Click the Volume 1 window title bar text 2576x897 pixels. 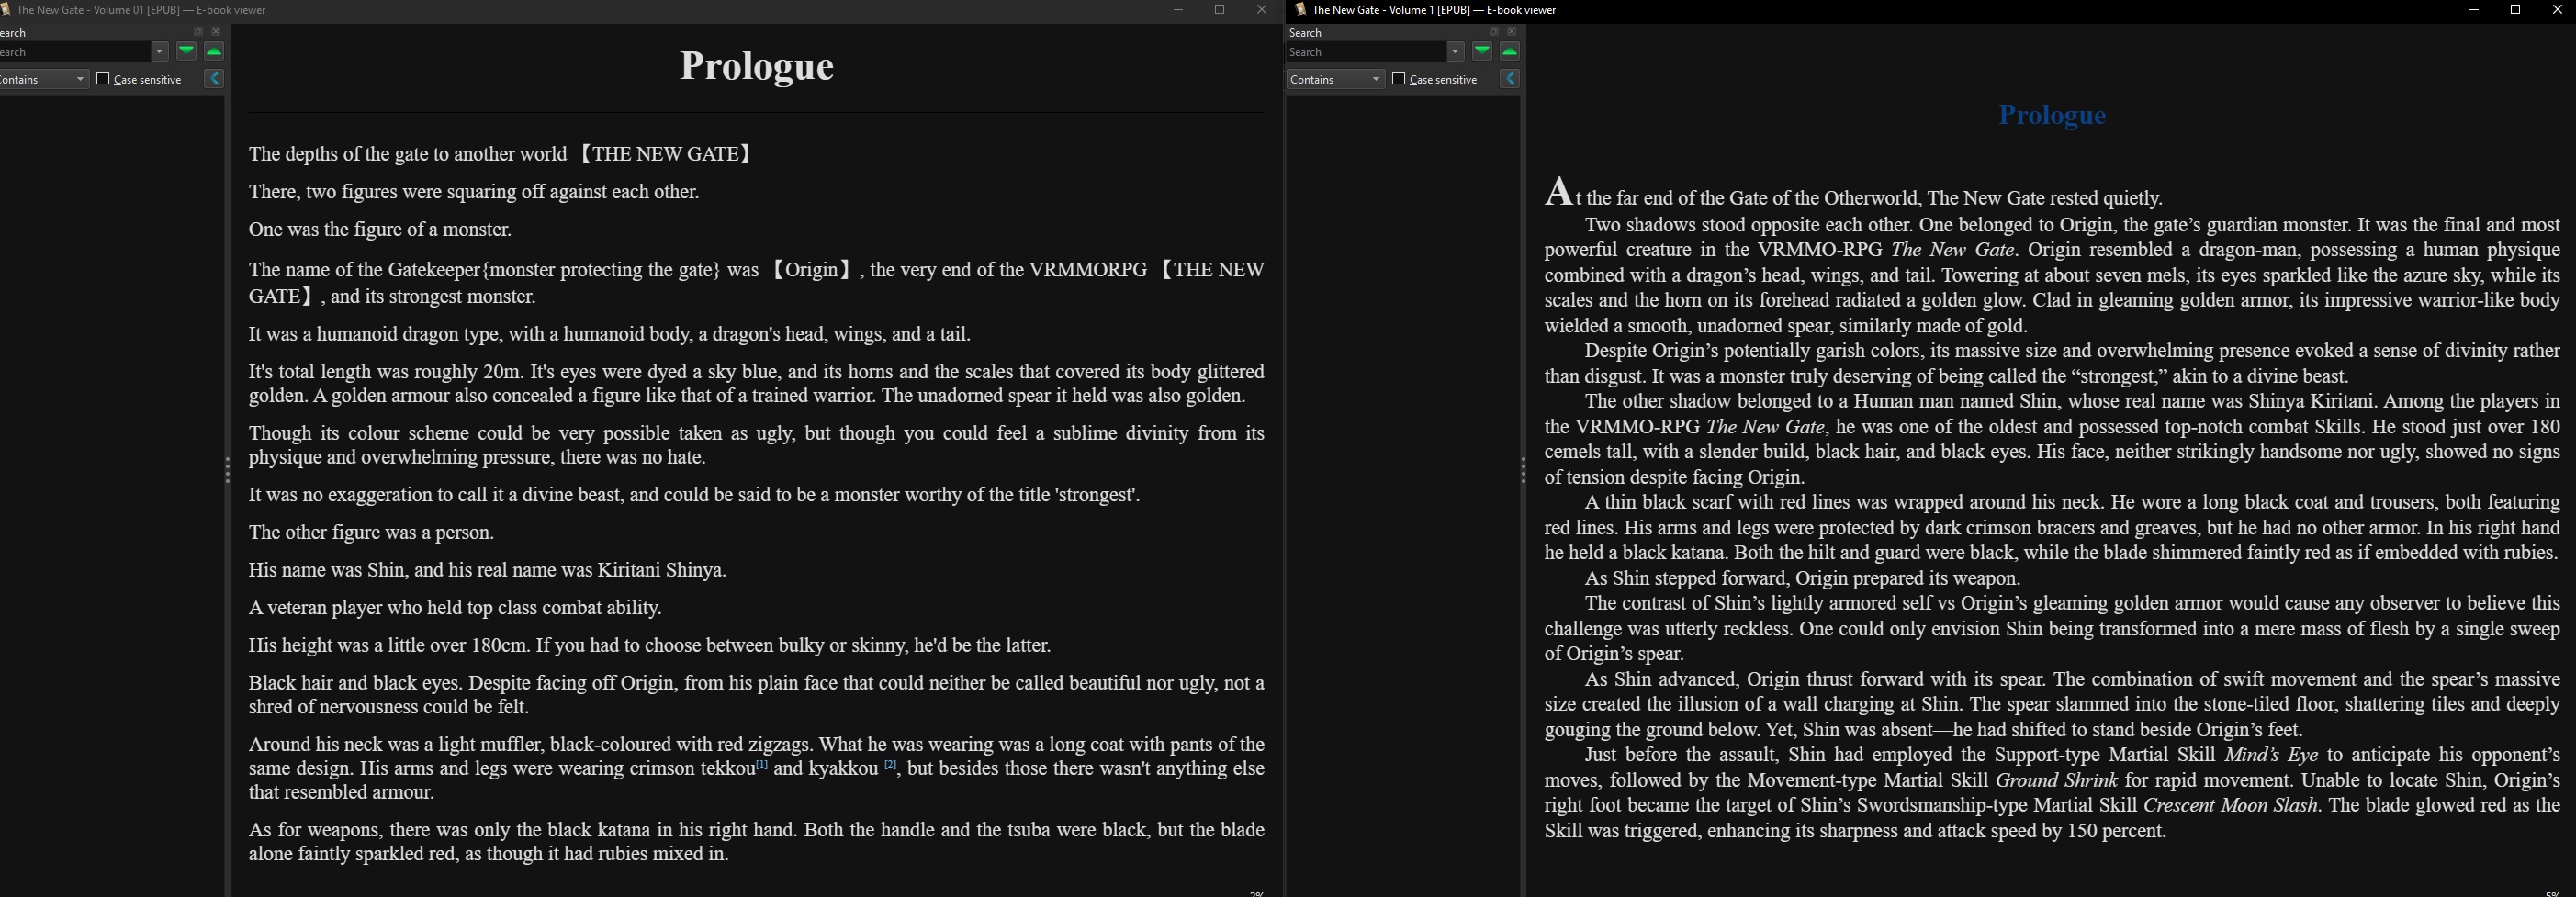coord(1434,10)
